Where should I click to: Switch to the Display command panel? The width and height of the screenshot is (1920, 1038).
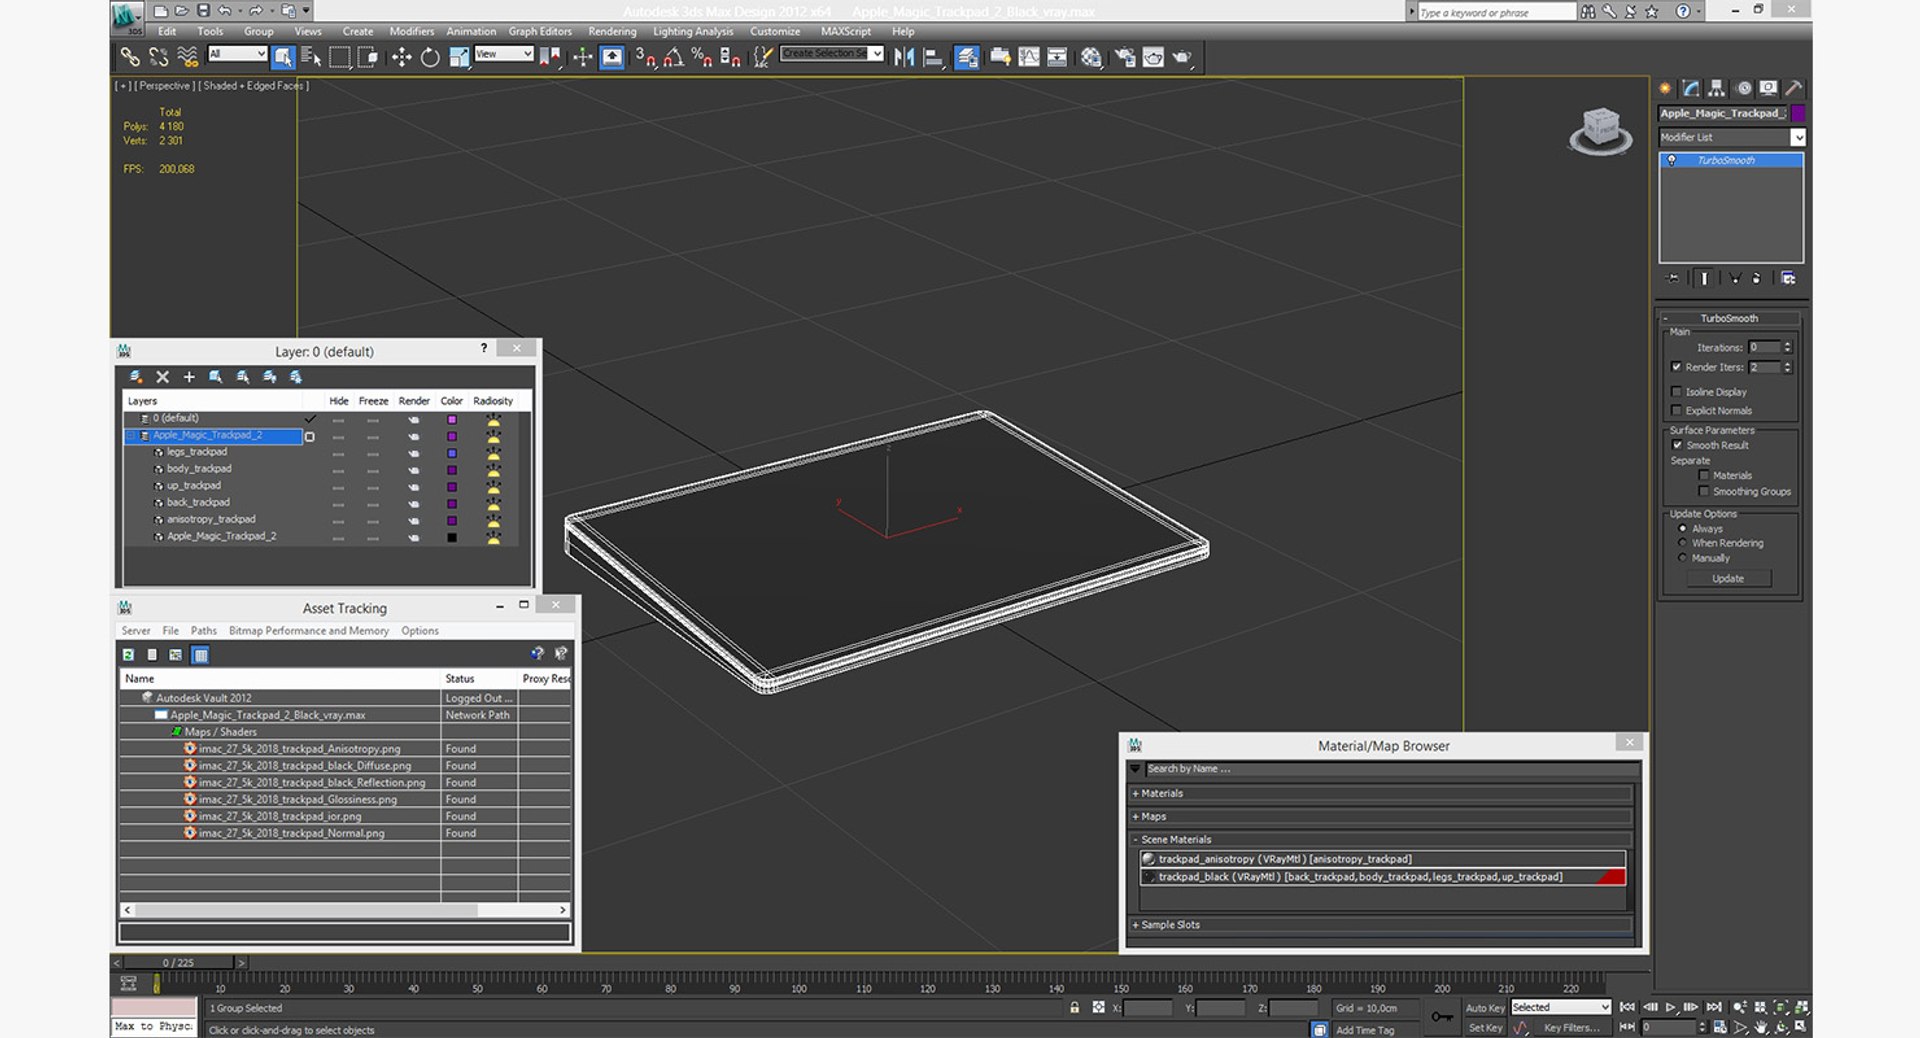pyautogui.click(x=1769, y=88)
